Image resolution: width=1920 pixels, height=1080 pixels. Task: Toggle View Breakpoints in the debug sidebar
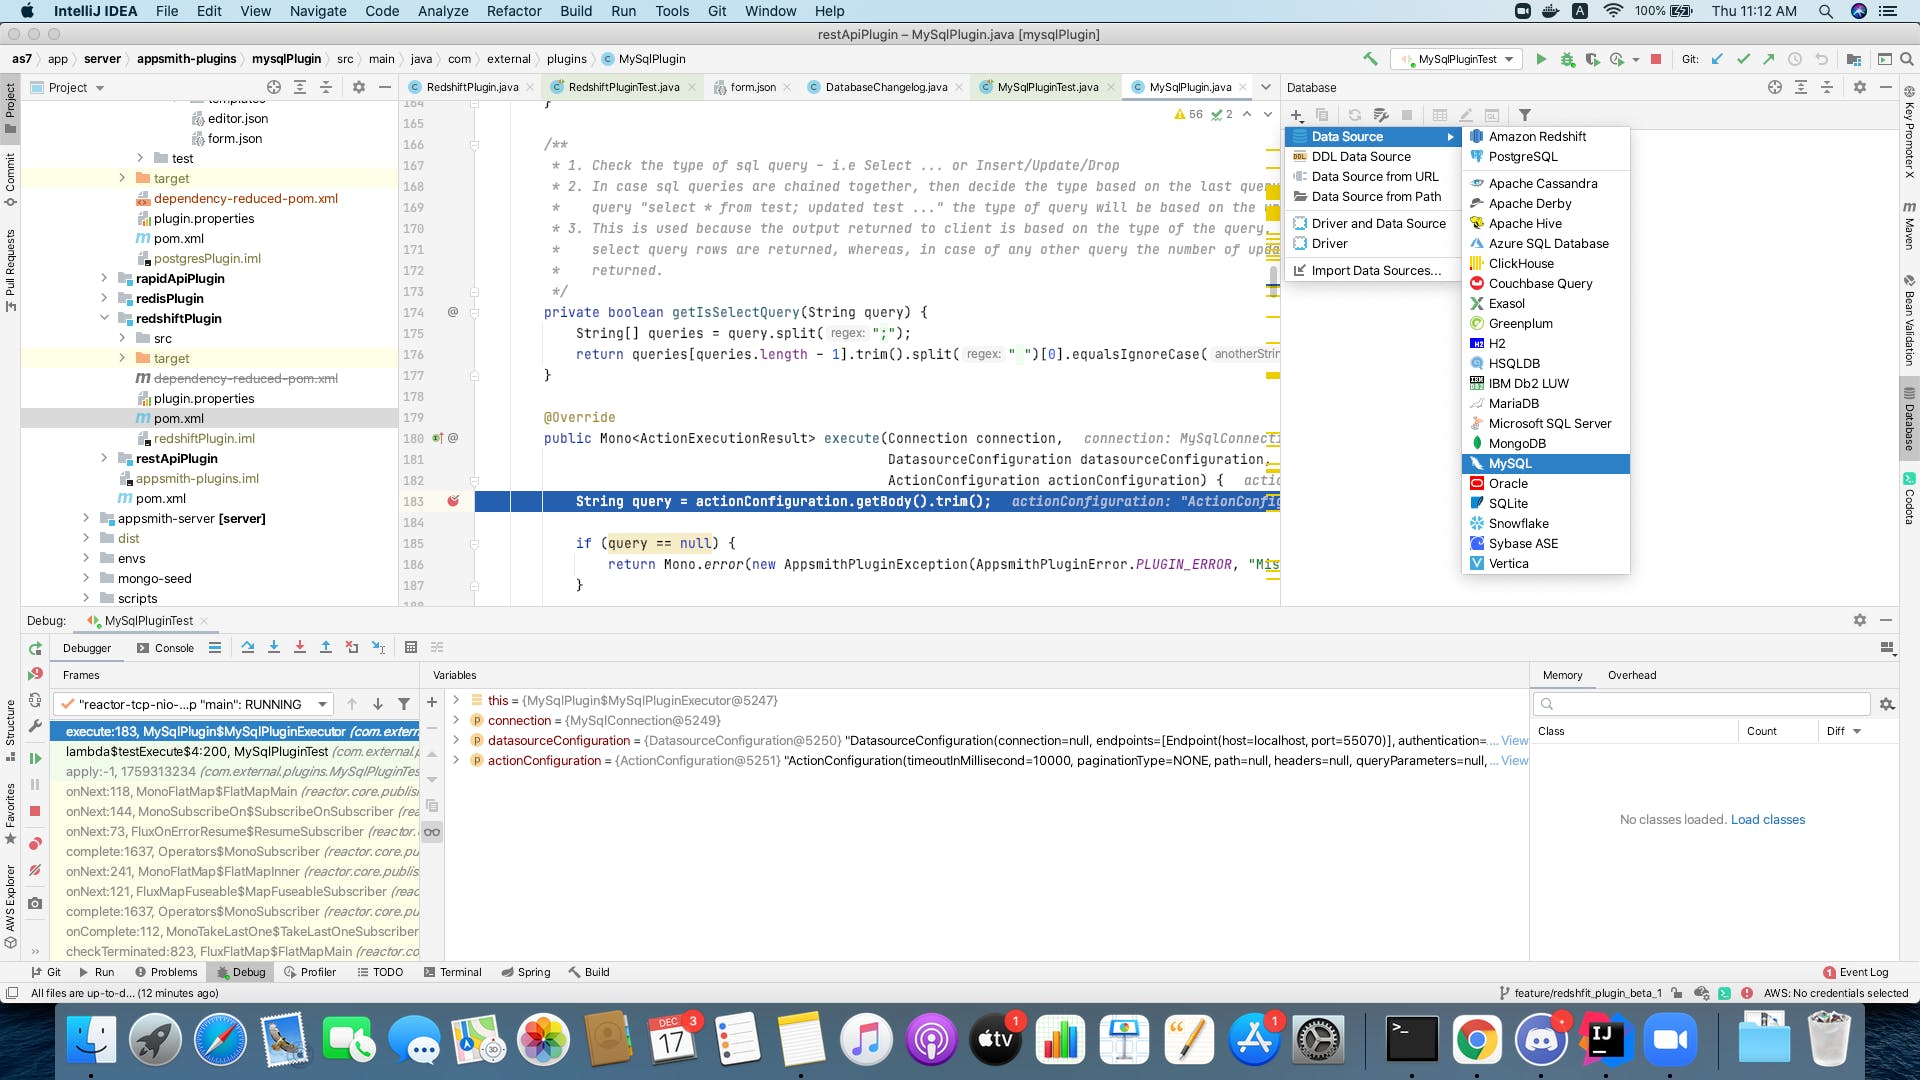tap(35, 844)
